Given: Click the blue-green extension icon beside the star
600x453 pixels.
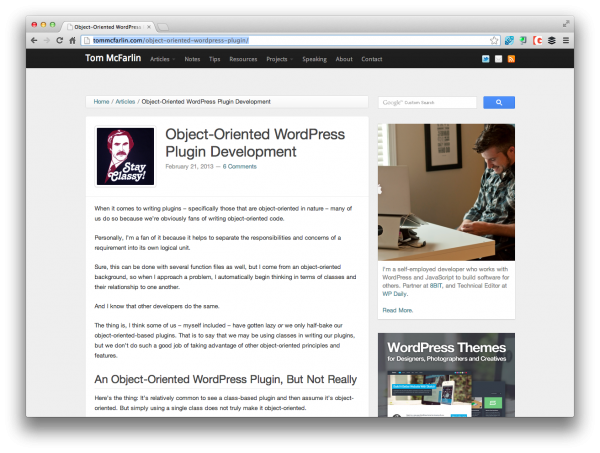Looking at the screenshot, I should pos(509,40).
